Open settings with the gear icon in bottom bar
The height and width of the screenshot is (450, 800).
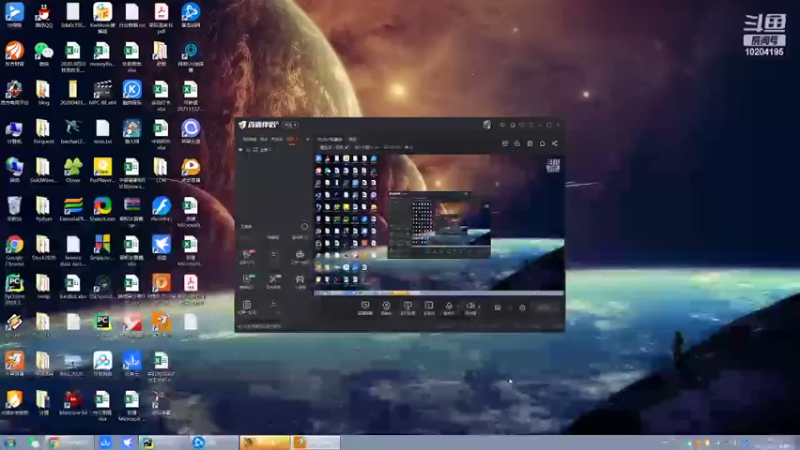522,308
